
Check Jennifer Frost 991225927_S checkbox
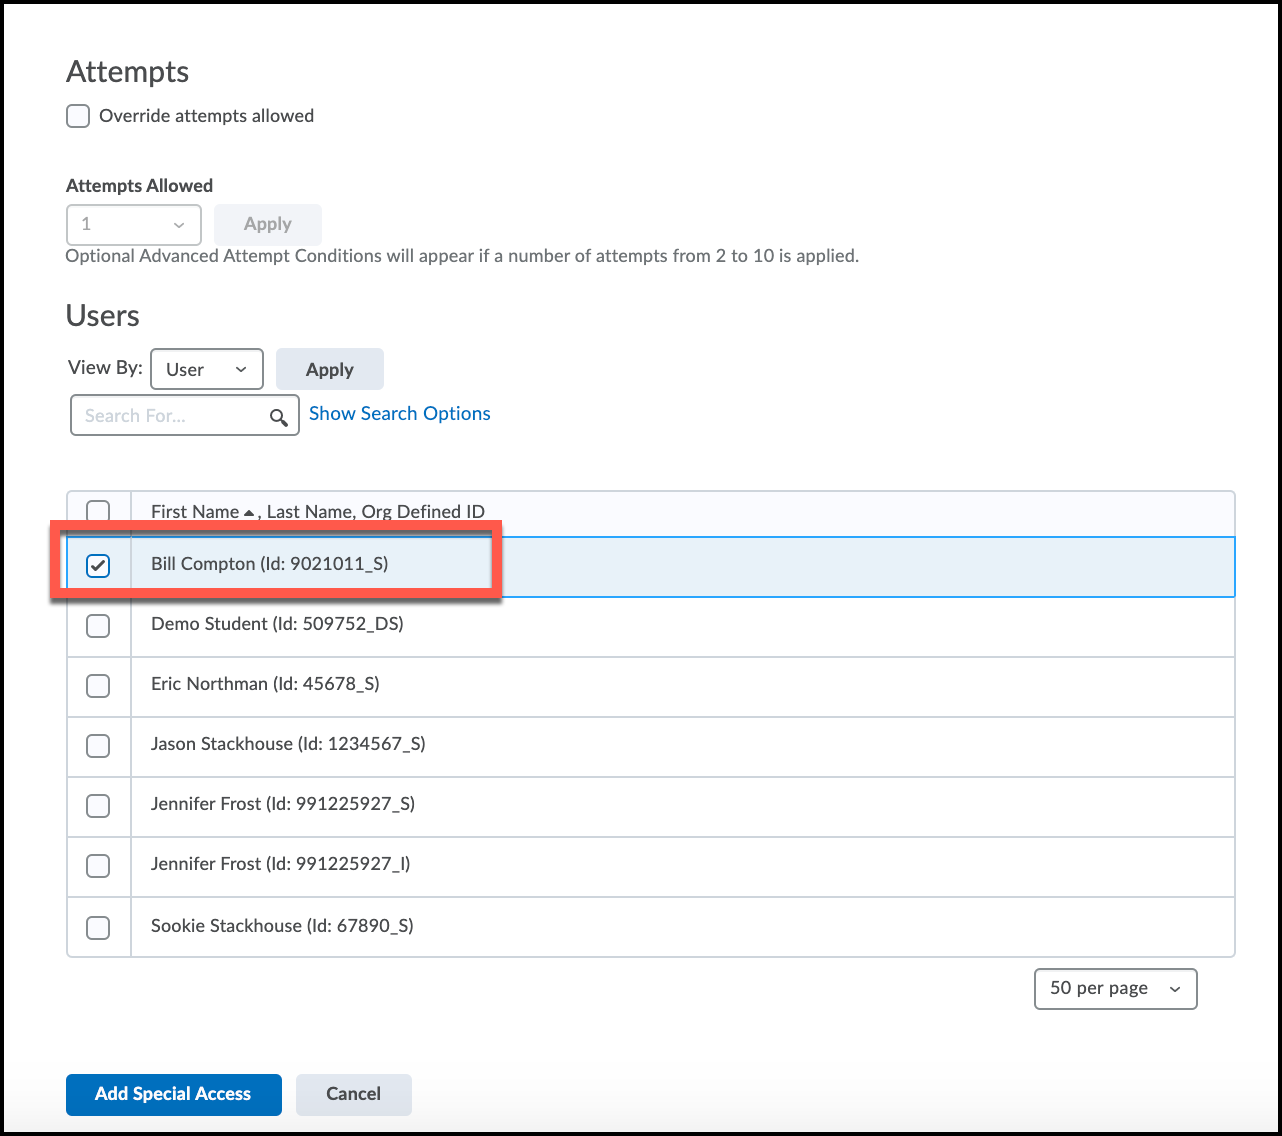pos(98,806)
